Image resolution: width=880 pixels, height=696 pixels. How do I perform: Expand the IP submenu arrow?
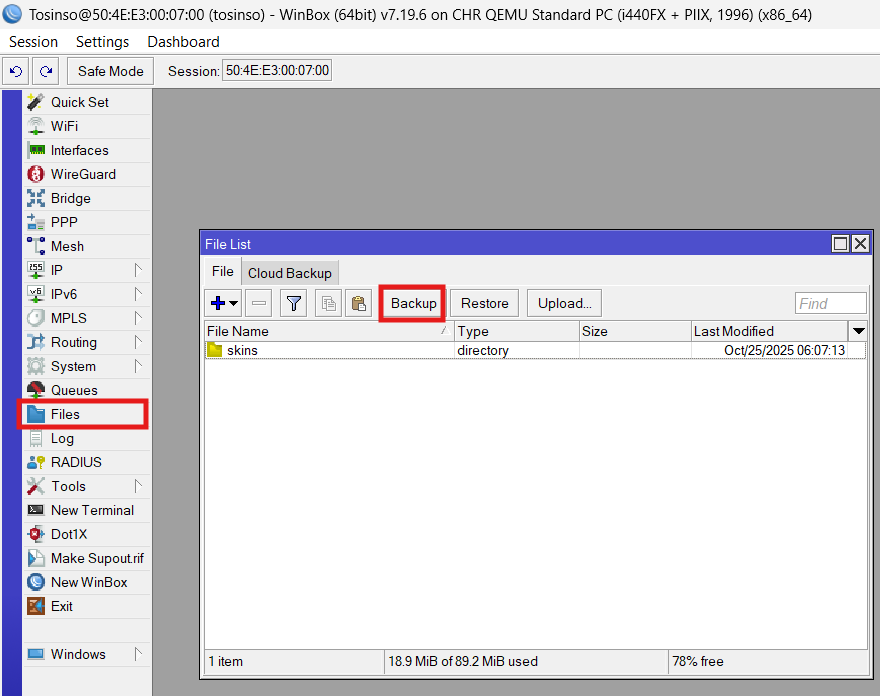tap(138, 270)
